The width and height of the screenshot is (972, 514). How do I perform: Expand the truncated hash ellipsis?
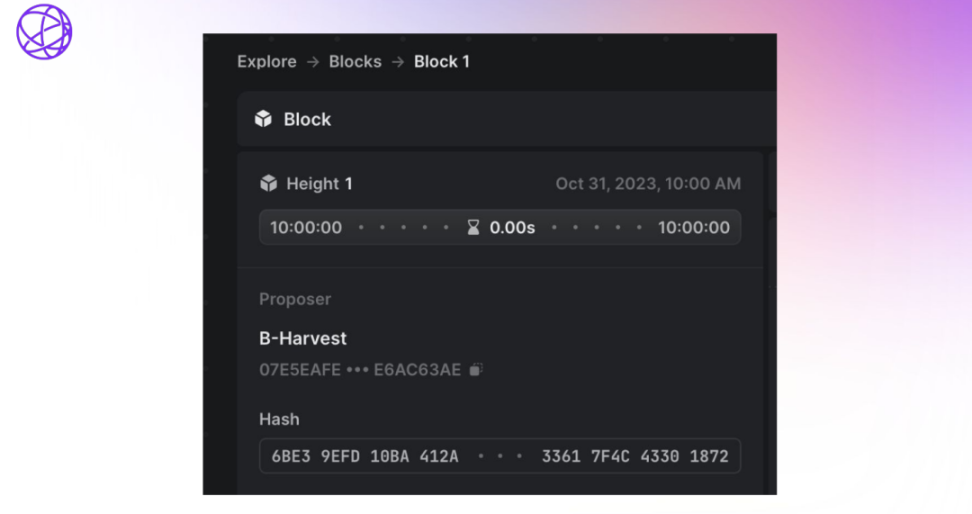tap(500, 457)
